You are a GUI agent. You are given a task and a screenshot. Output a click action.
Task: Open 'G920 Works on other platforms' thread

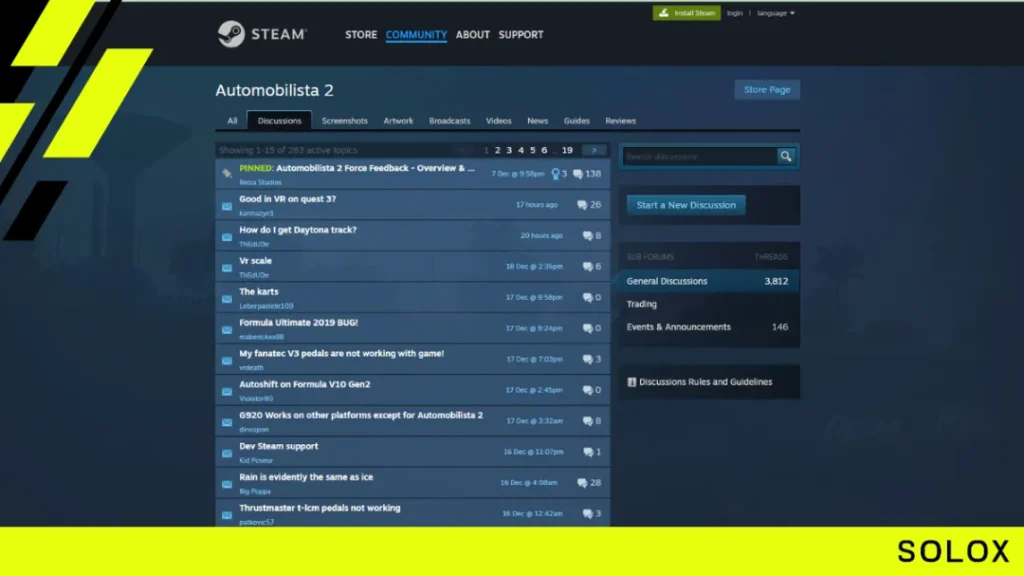(x=361, y=415)
